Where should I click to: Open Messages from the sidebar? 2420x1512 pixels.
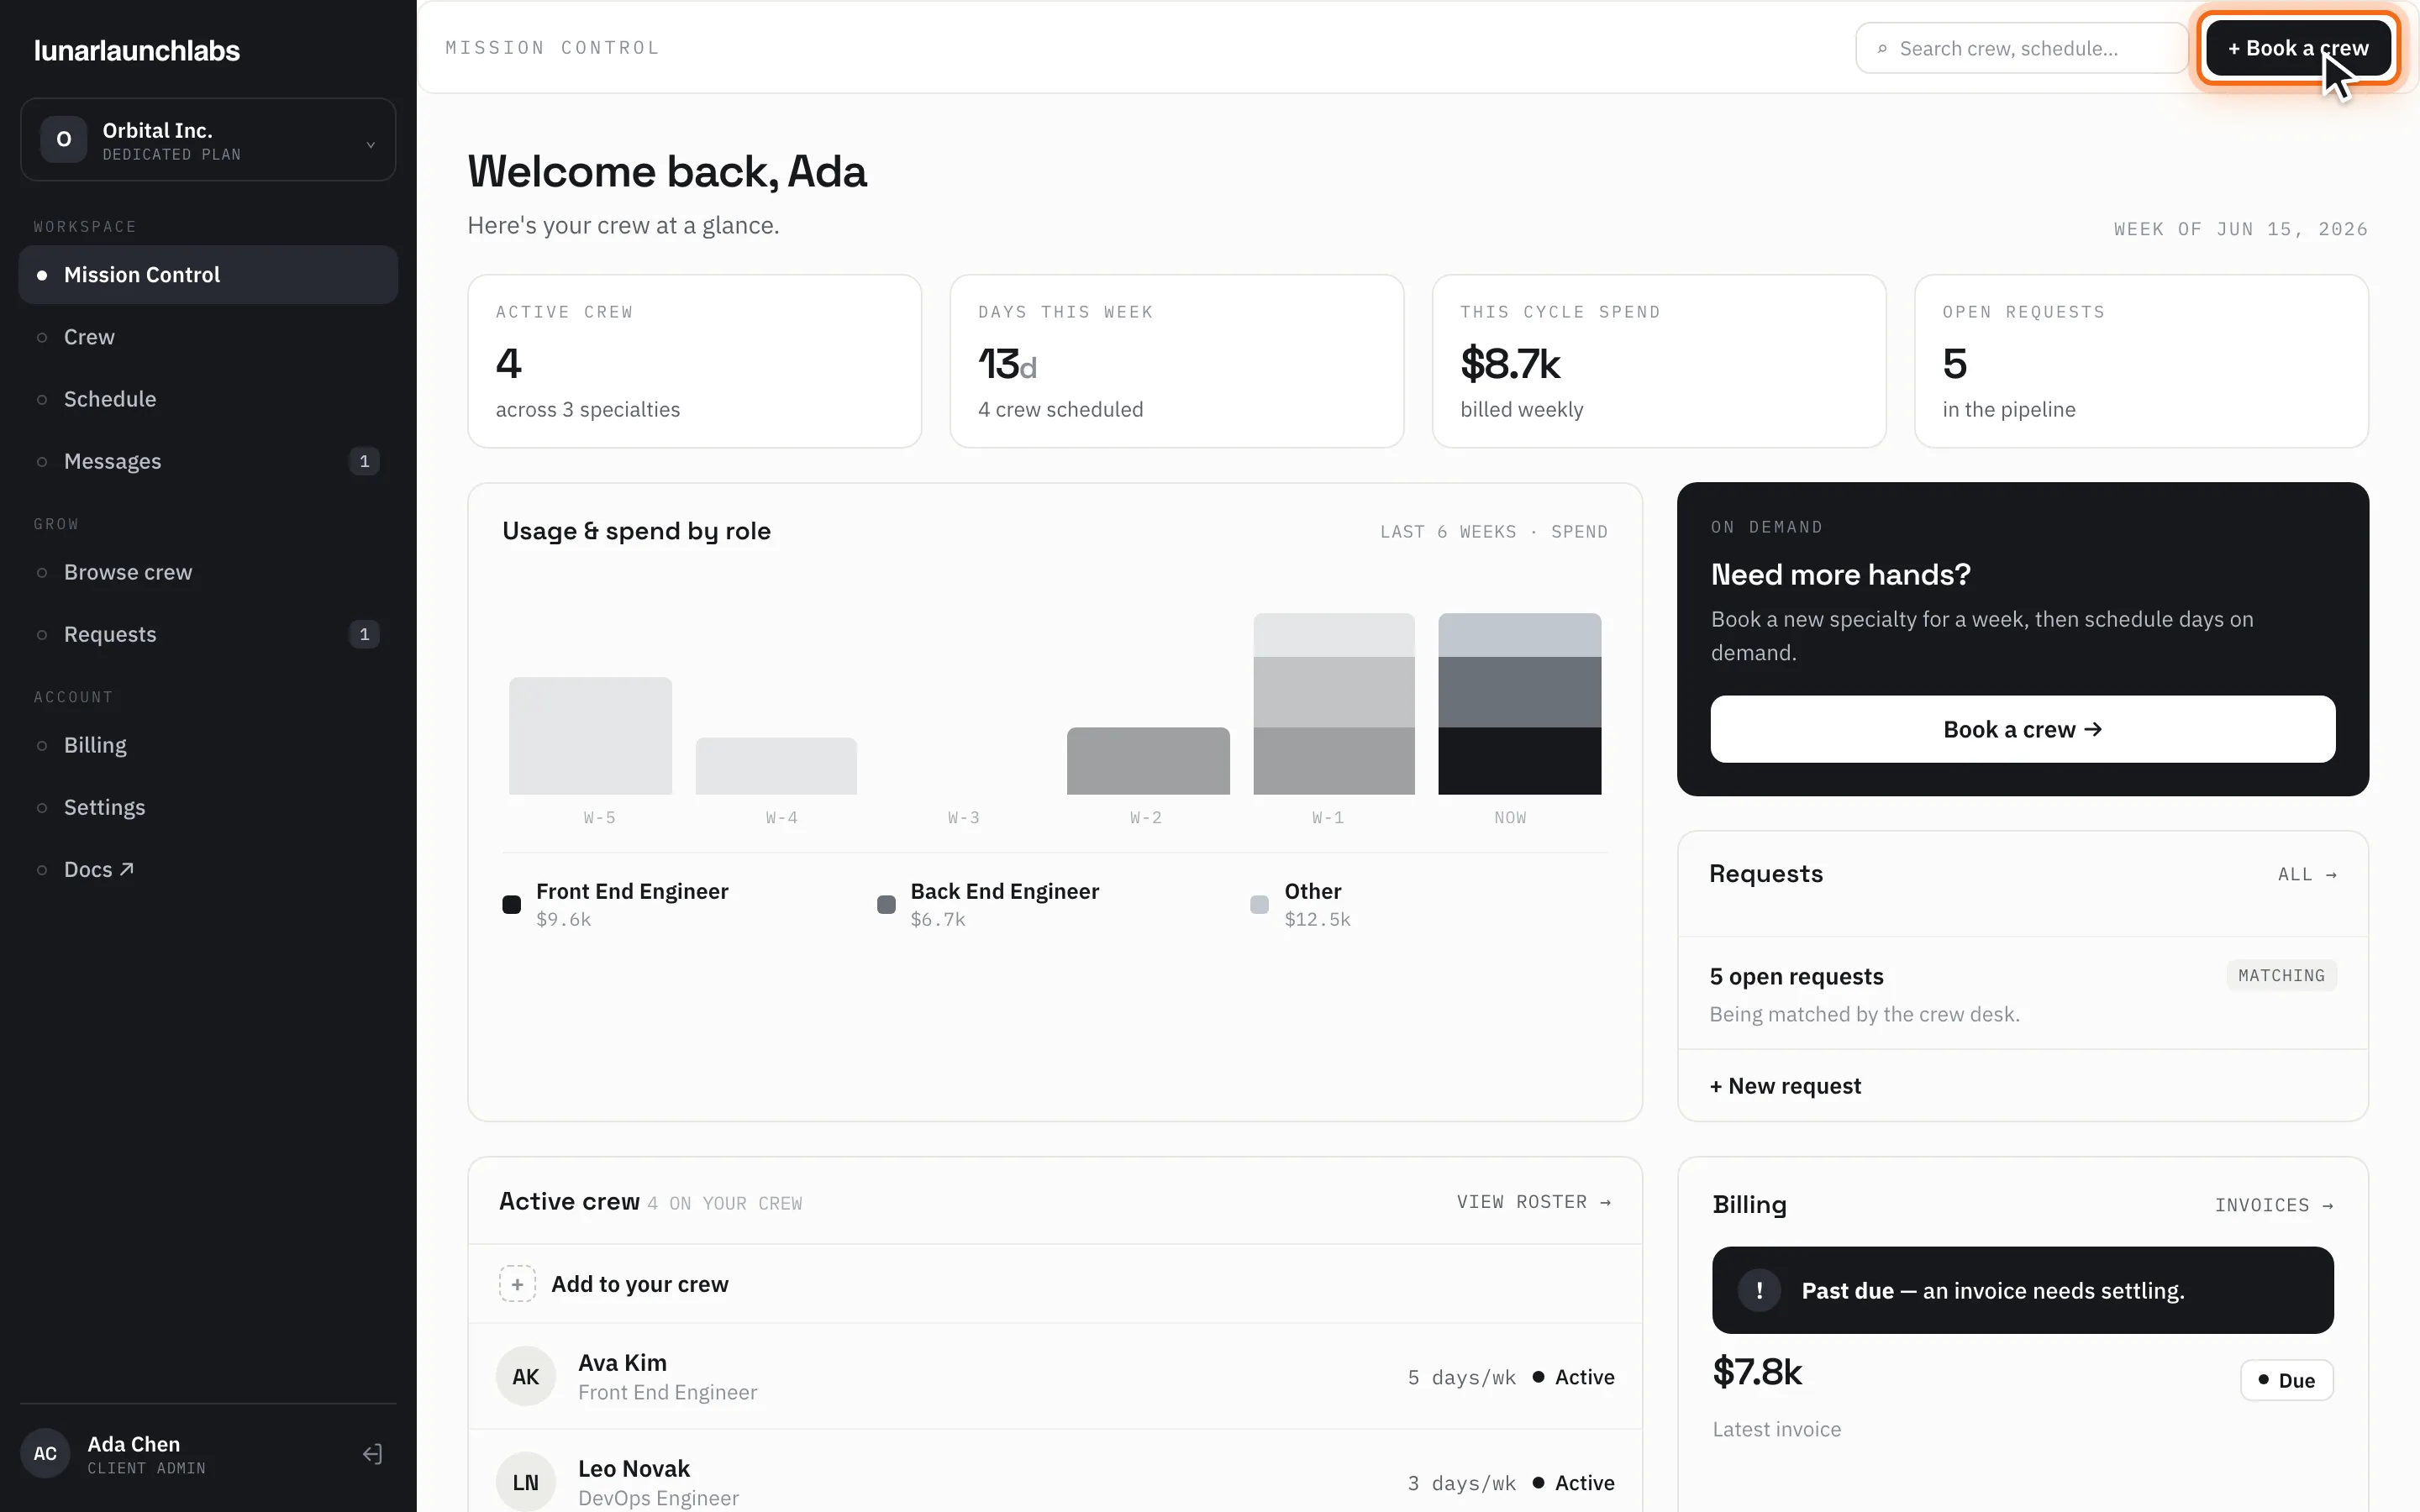[x=208, y=461]
